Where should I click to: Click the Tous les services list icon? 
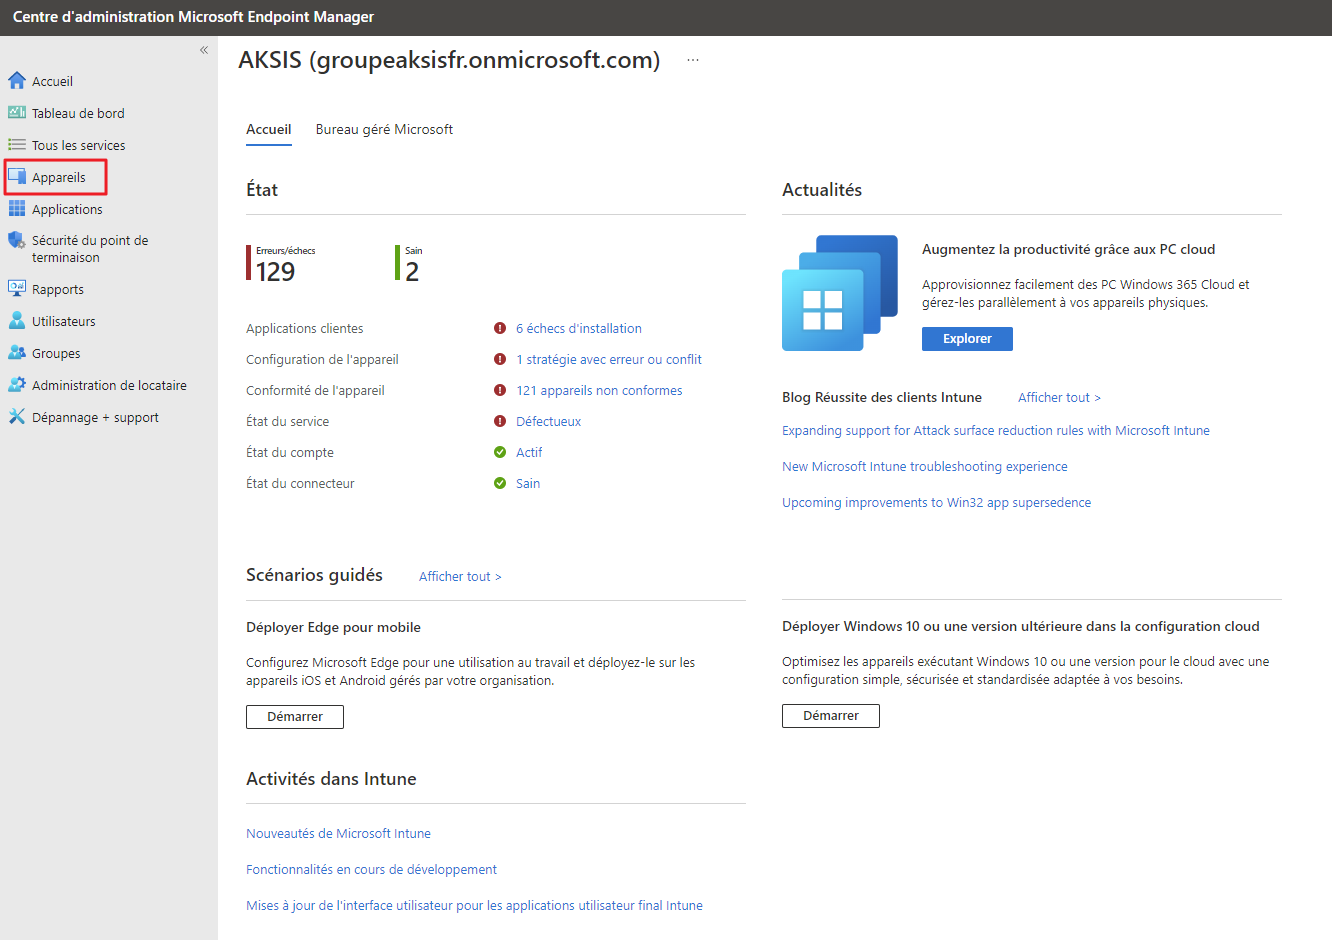click(x=17, y=145)
